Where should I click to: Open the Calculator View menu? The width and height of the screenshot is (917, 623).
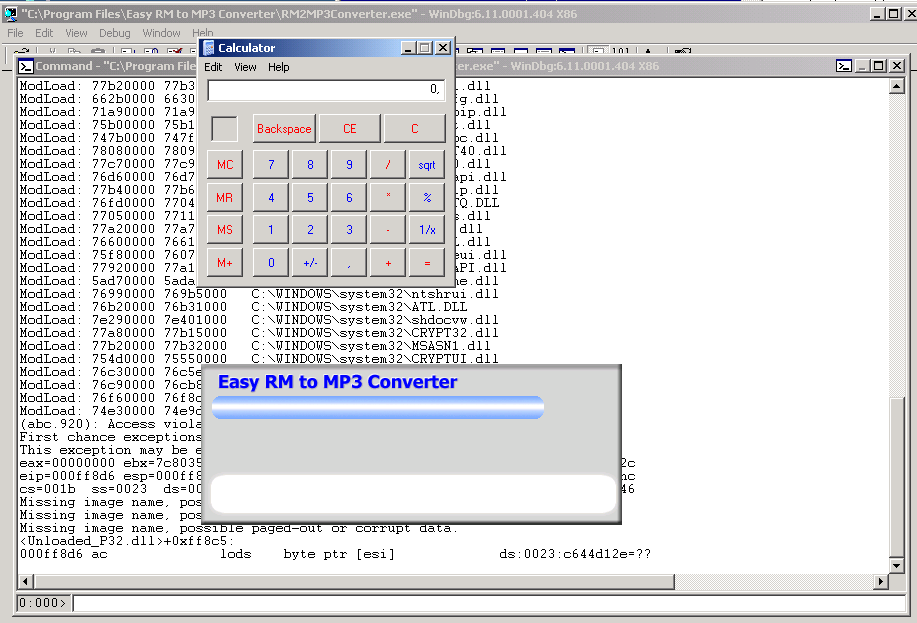tap(245, 67)
